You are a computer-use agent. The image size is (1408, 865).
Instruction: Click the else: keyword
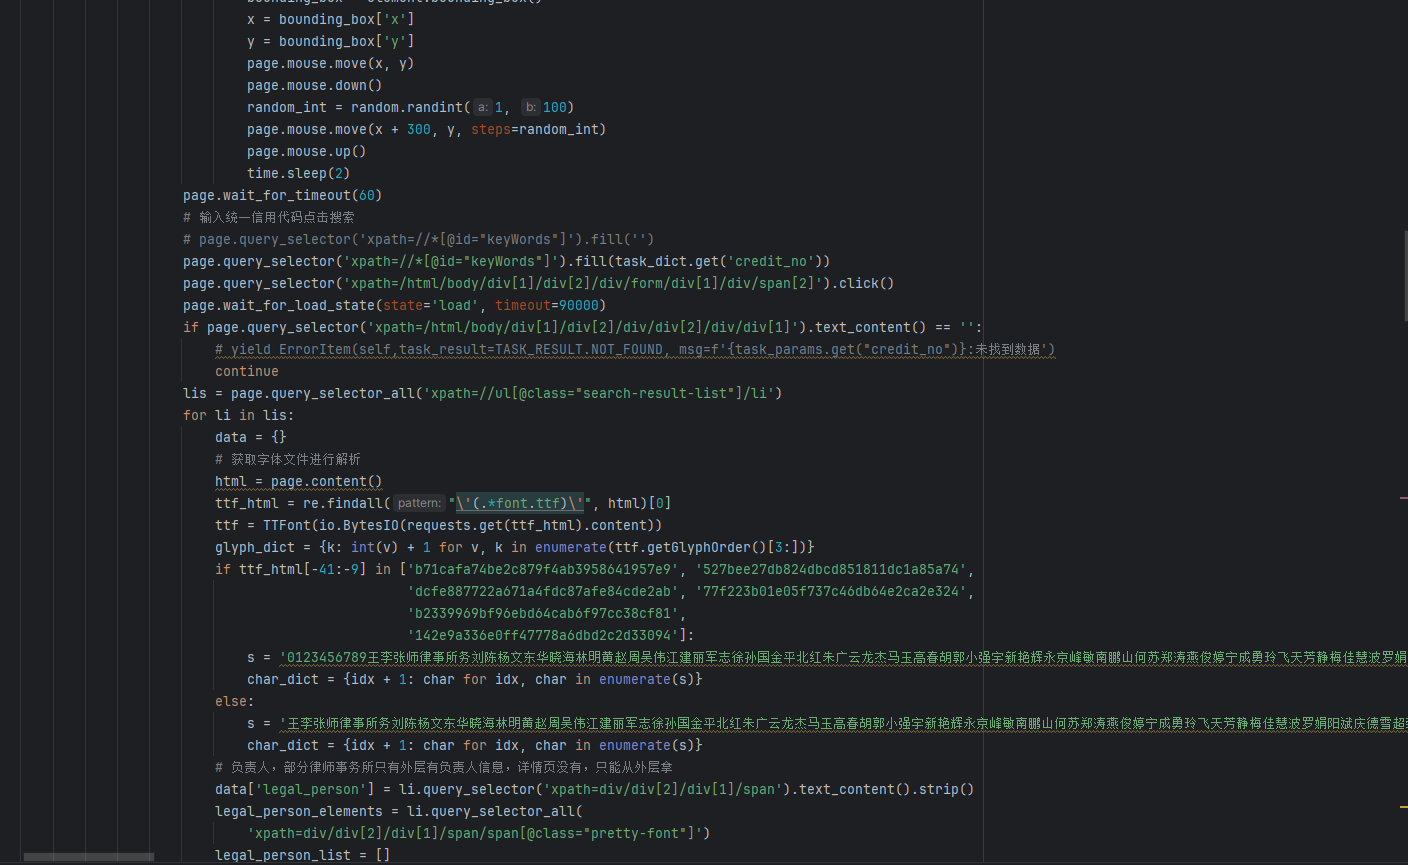coord(234,701)
